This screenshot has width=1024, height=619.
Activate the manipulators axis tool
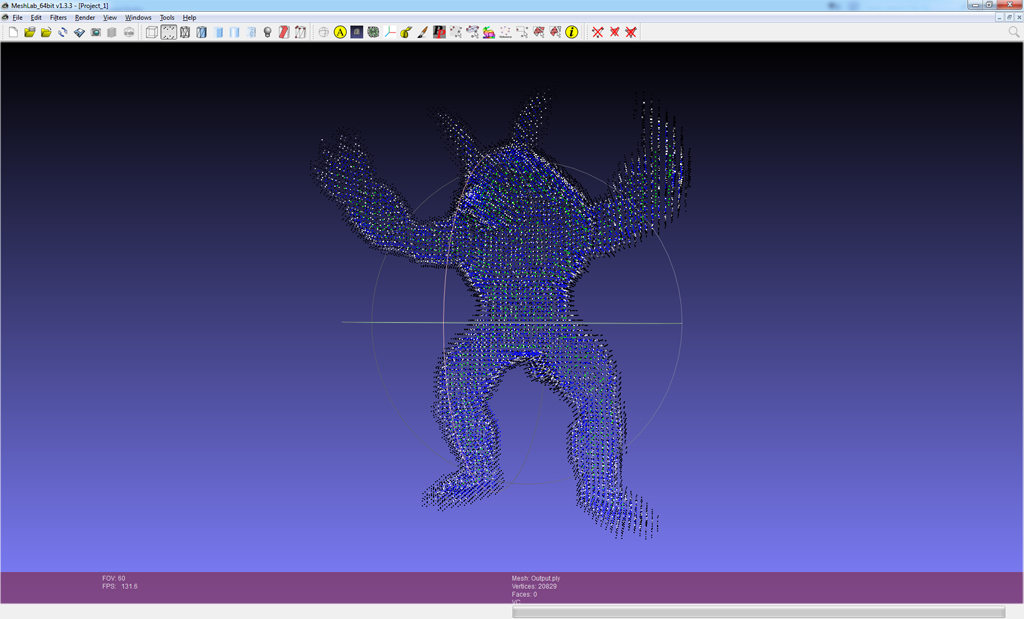coord(390,32)
